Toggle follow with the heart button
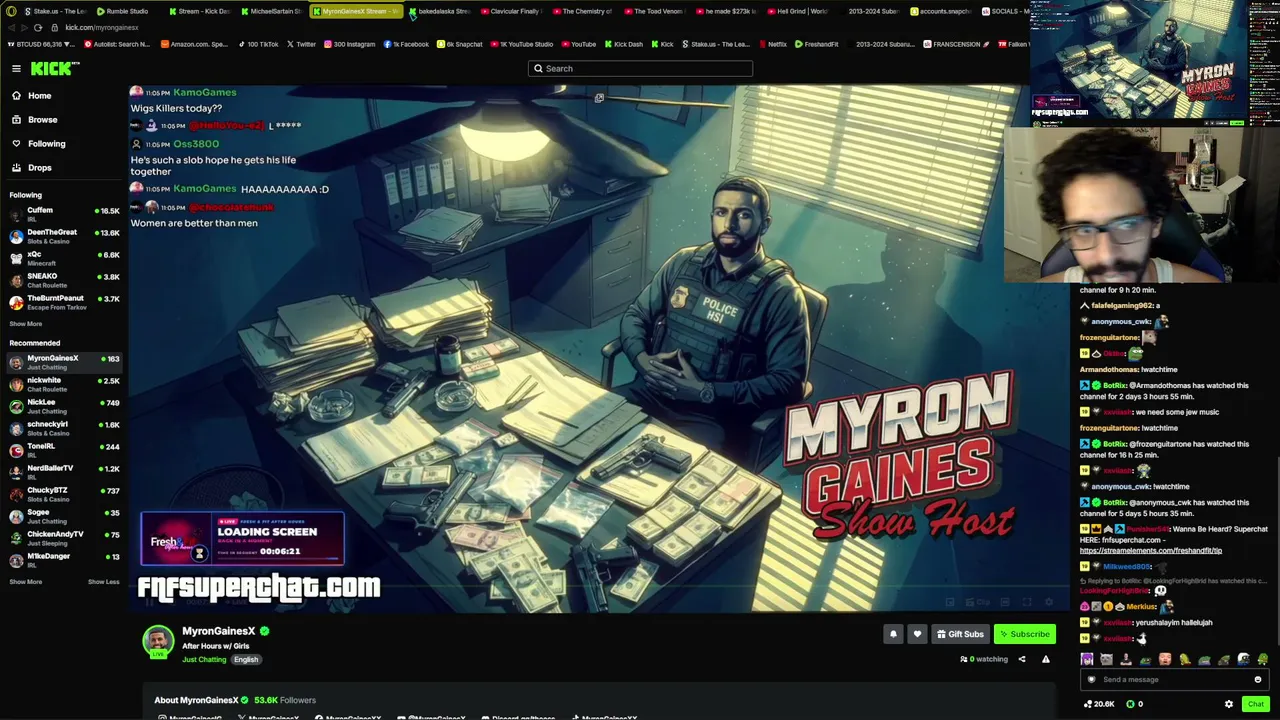Viewport: 1280px width, 720px height. (x=917, y=634)
